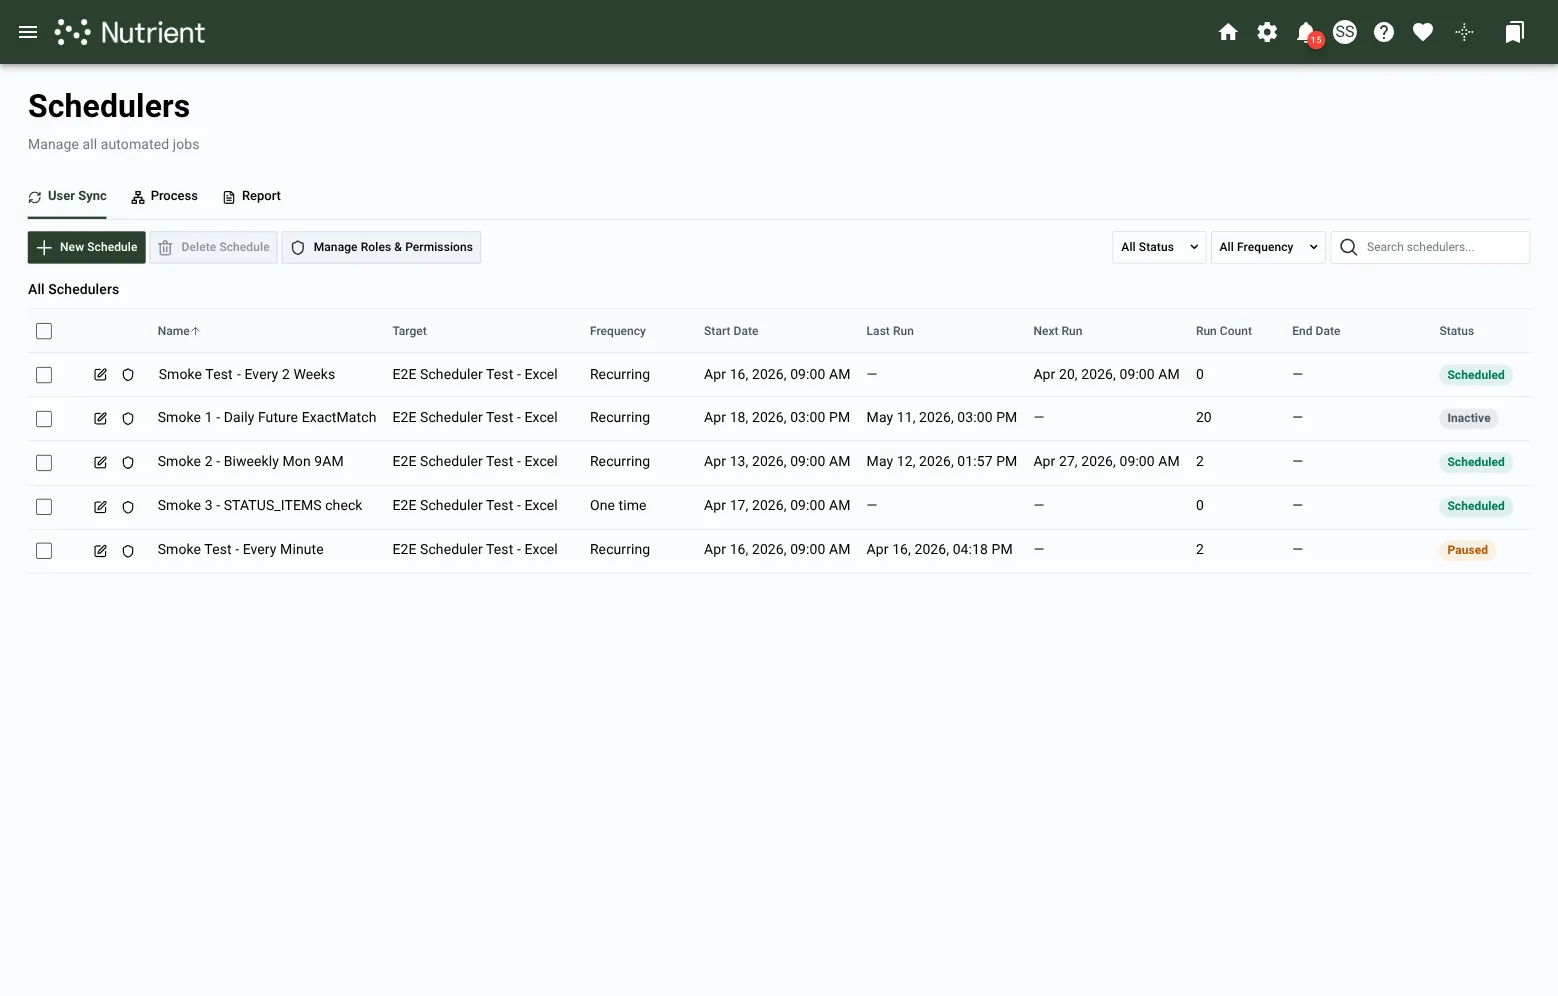Viewport: 1558px width, 996px height.
Task: Open the help question mark icon
Action: click(x=1384, y=32)
